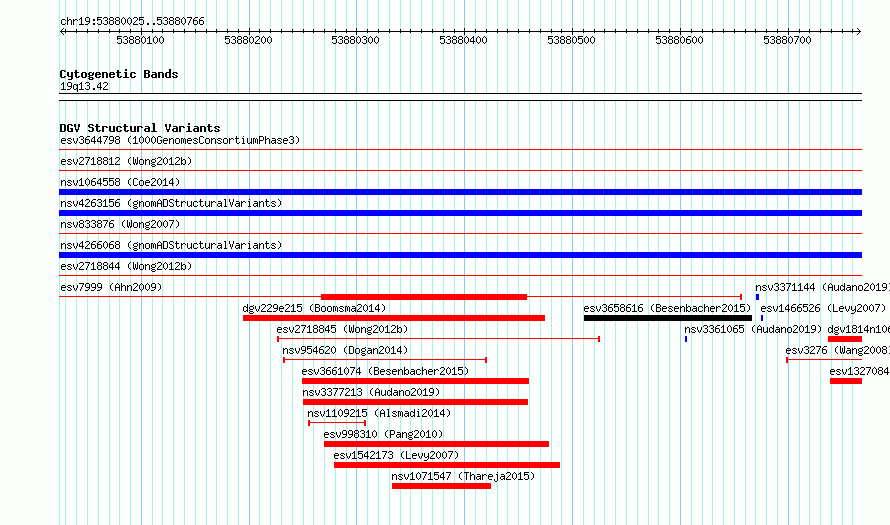The width and height of the screenshot is (890, 525).
Task: Select the 19q13.42 band label
Action: click(x=84, y=86)
